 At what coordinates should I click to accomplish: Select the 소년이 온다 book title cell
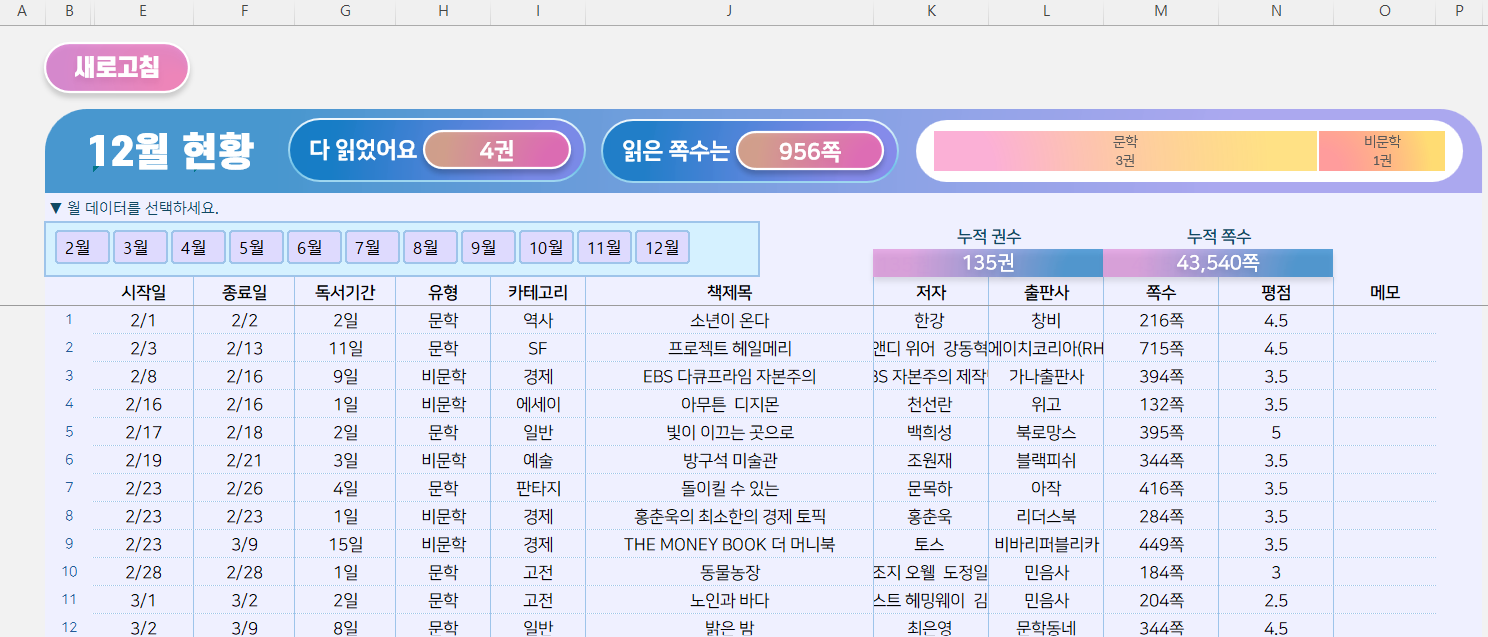729,321
